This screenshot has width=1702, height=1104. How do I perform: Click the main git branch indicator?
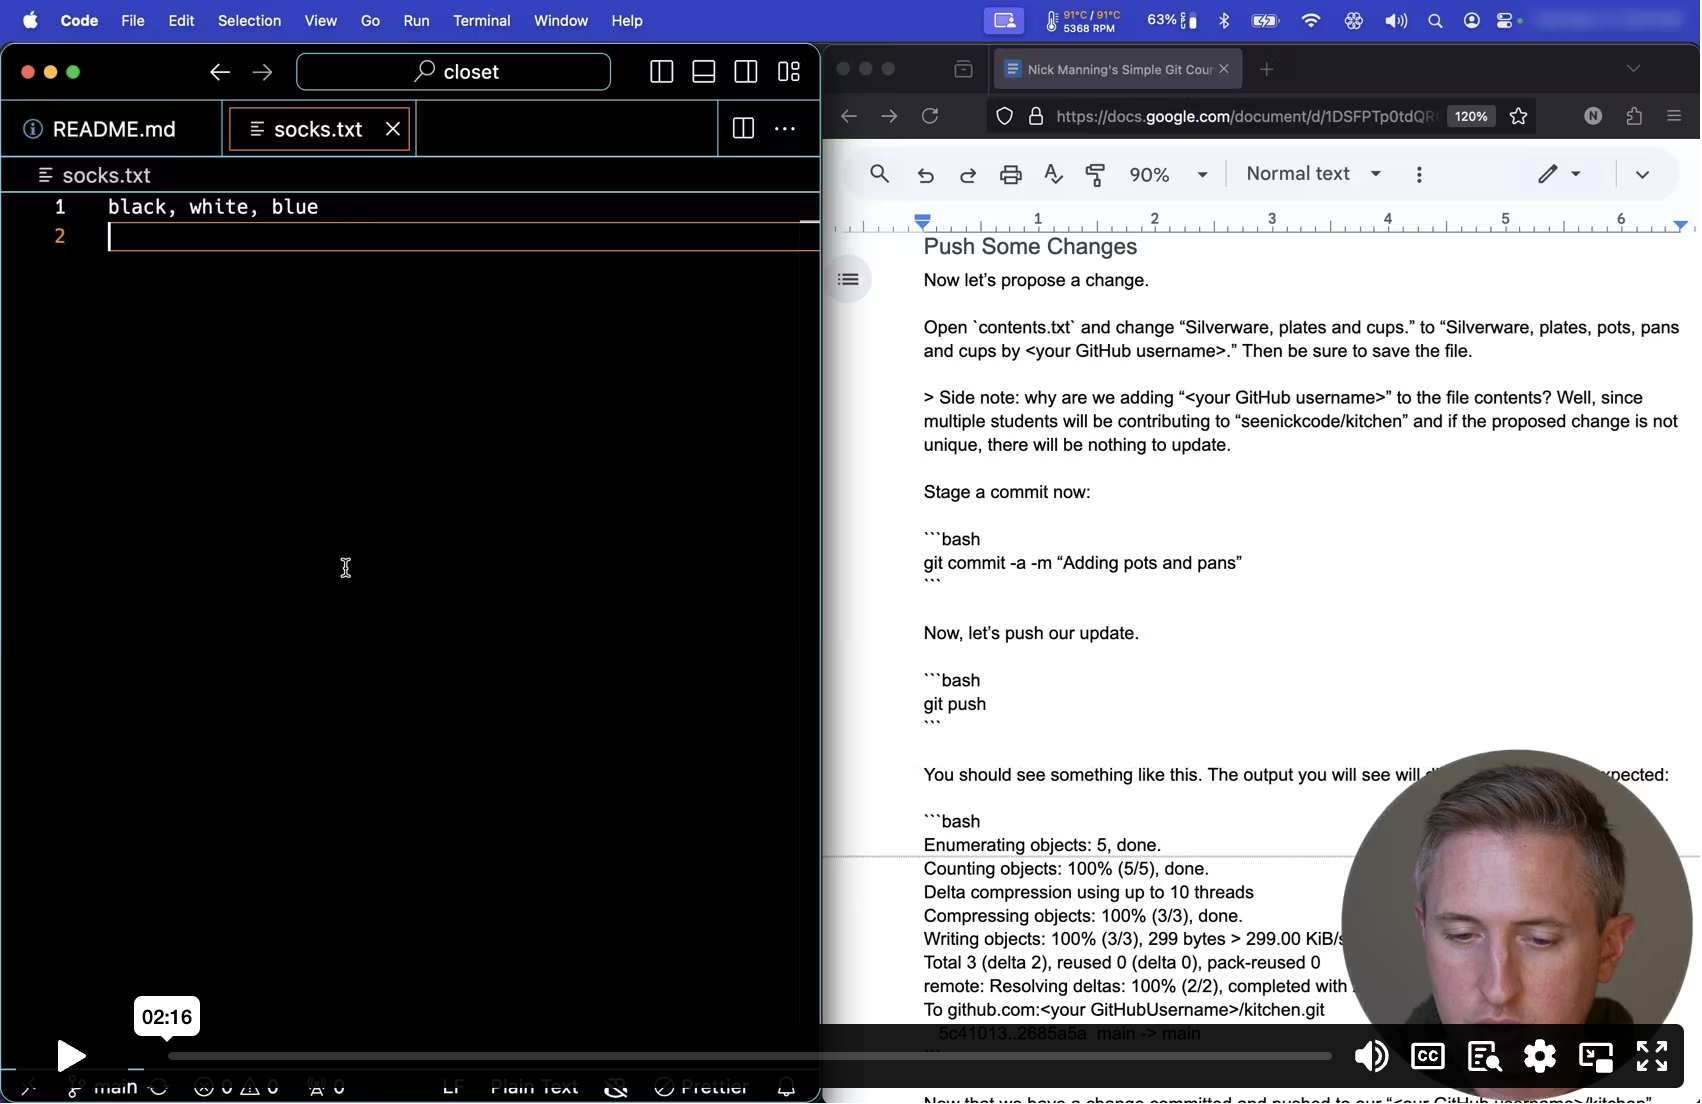(103, 1088)
